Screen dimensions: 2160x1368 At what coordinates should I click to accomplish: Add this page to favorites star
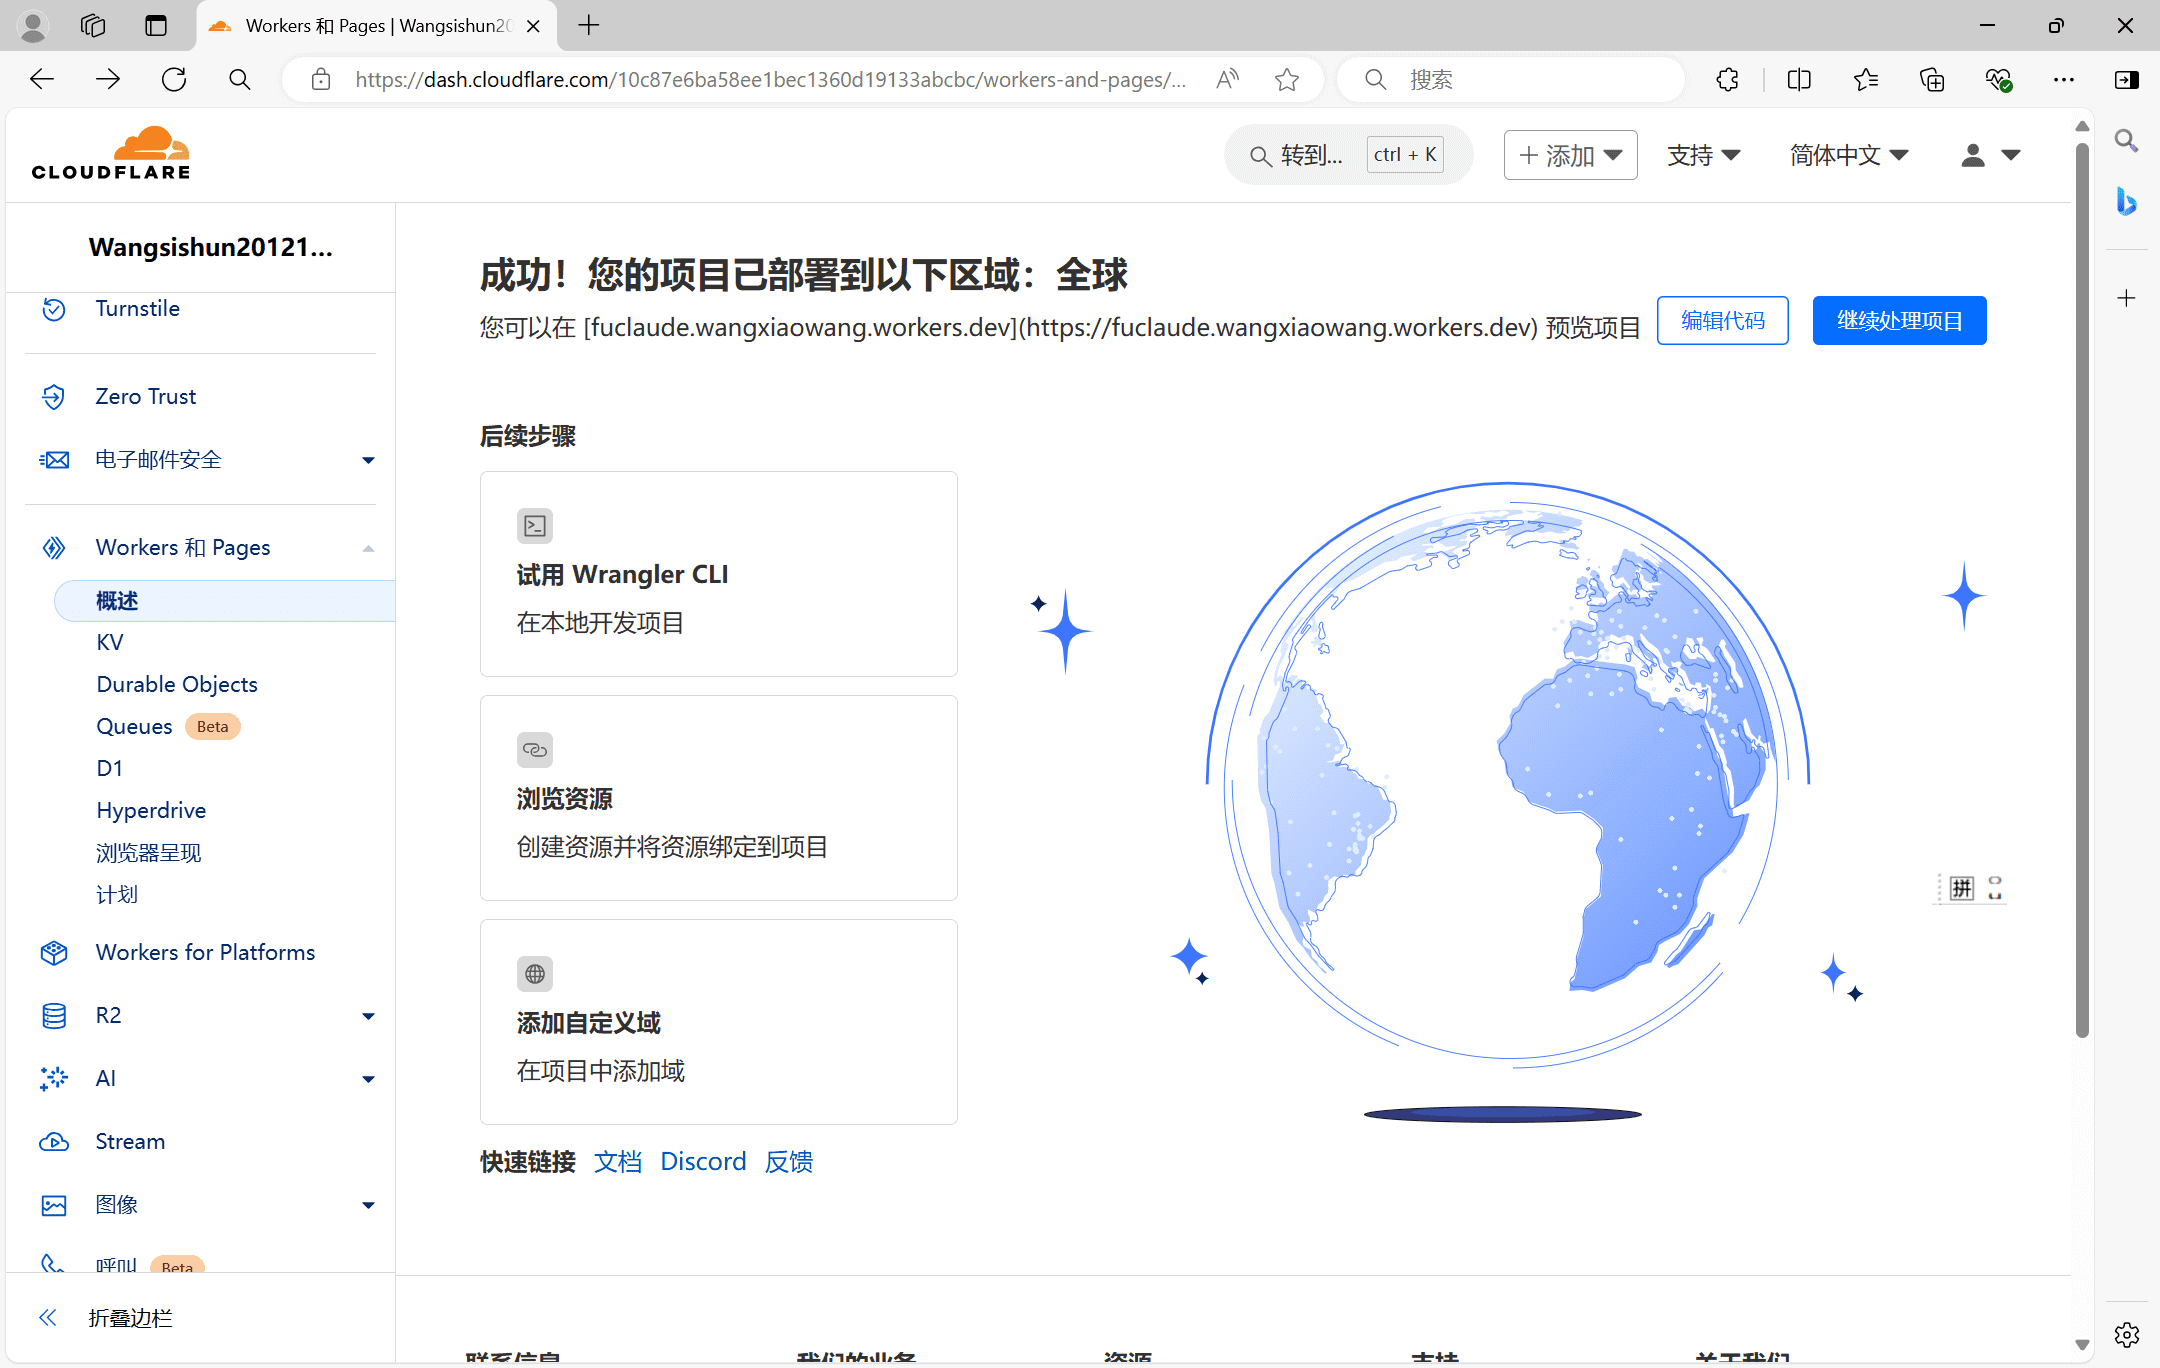click(x=1287, y=80)
